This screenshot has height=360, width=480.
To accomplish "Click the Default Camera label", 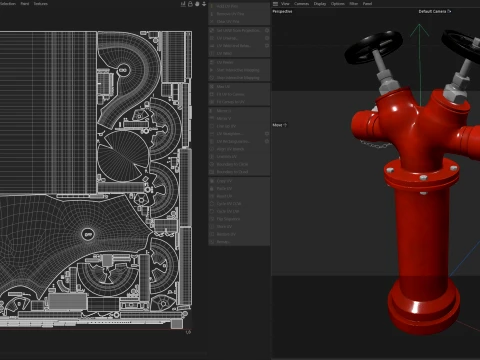I will coord(432,11).
